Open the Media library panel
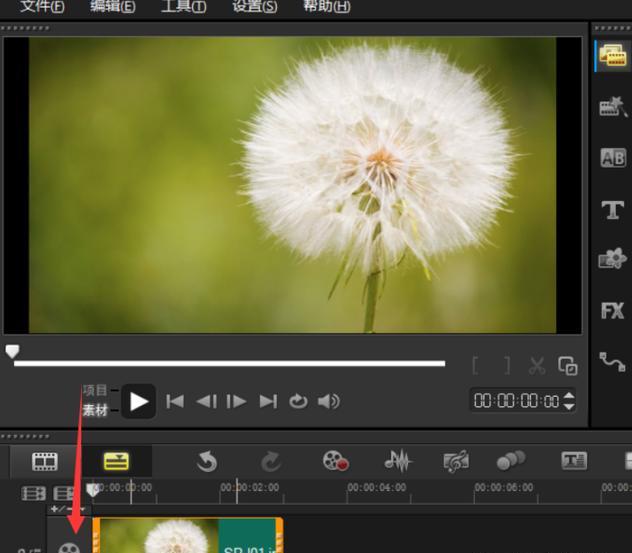This screenshot has width=632, height=553. coord(612,55)
